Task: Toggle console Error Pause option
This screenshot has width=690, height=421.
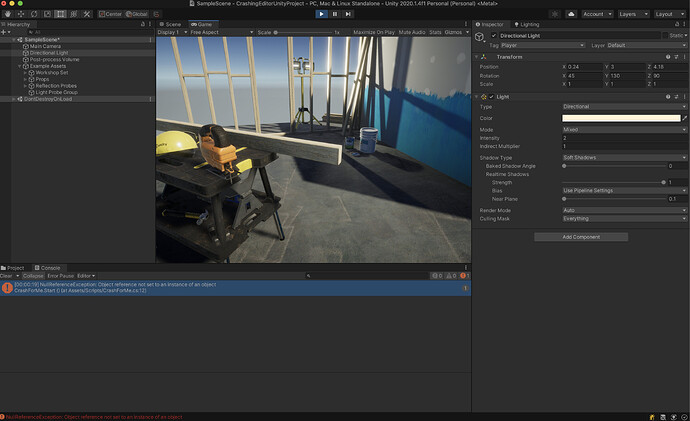Action: pos(61,276)
